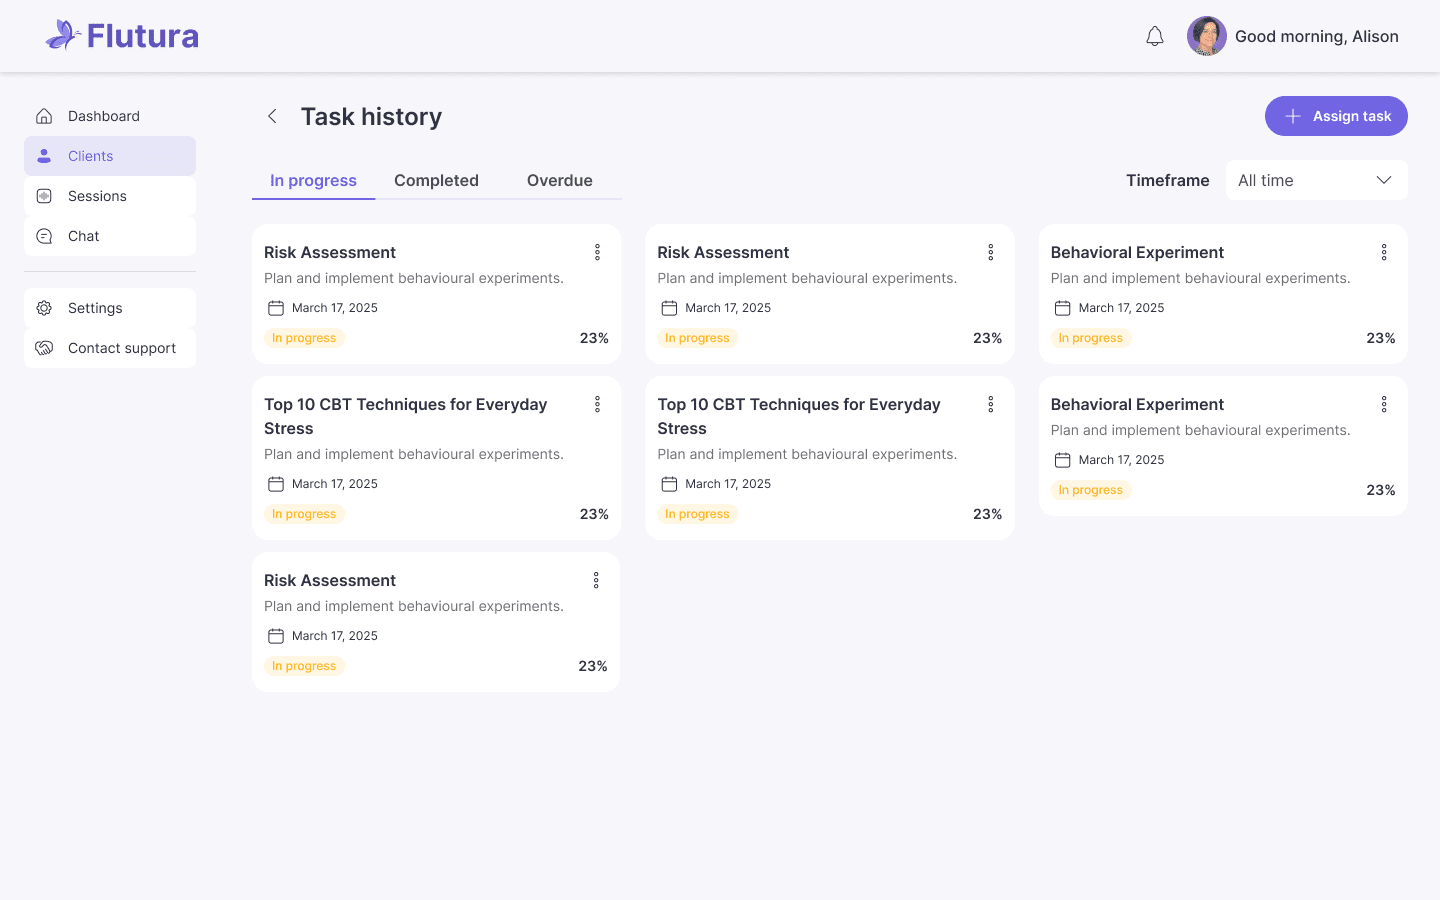This screenshot has height=900, width=1440.
Task: Click the Flutura butterfly logo
Action: point(122,36)
